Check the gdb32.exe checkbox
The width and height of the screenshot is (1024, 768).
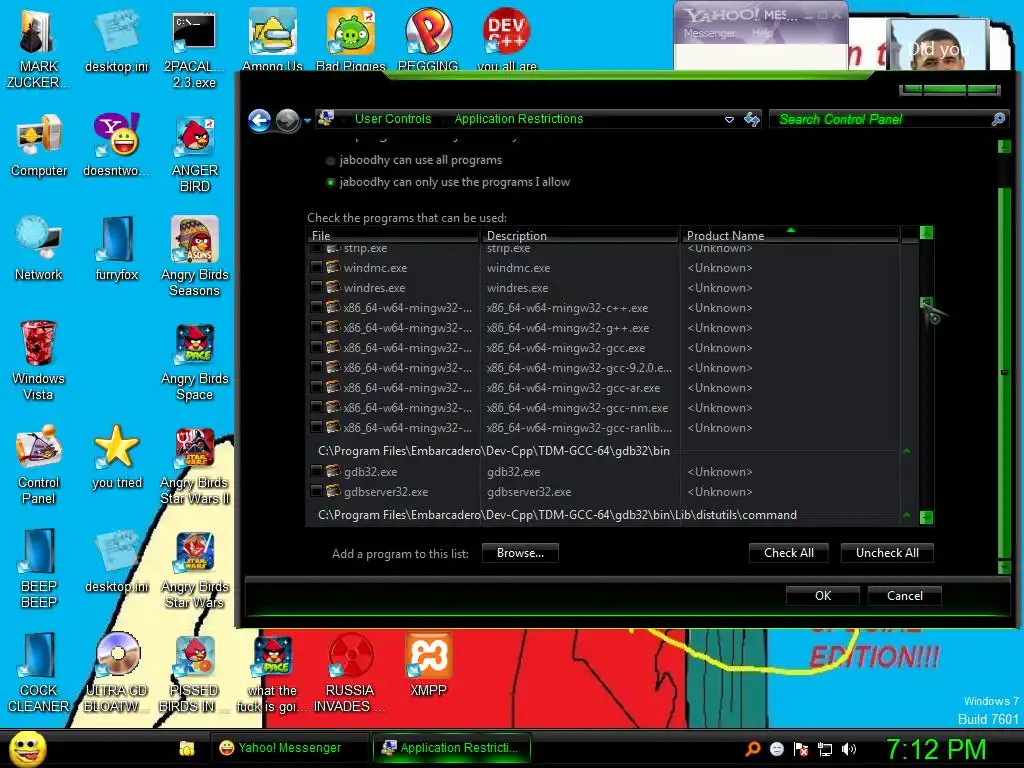point(316,472)
